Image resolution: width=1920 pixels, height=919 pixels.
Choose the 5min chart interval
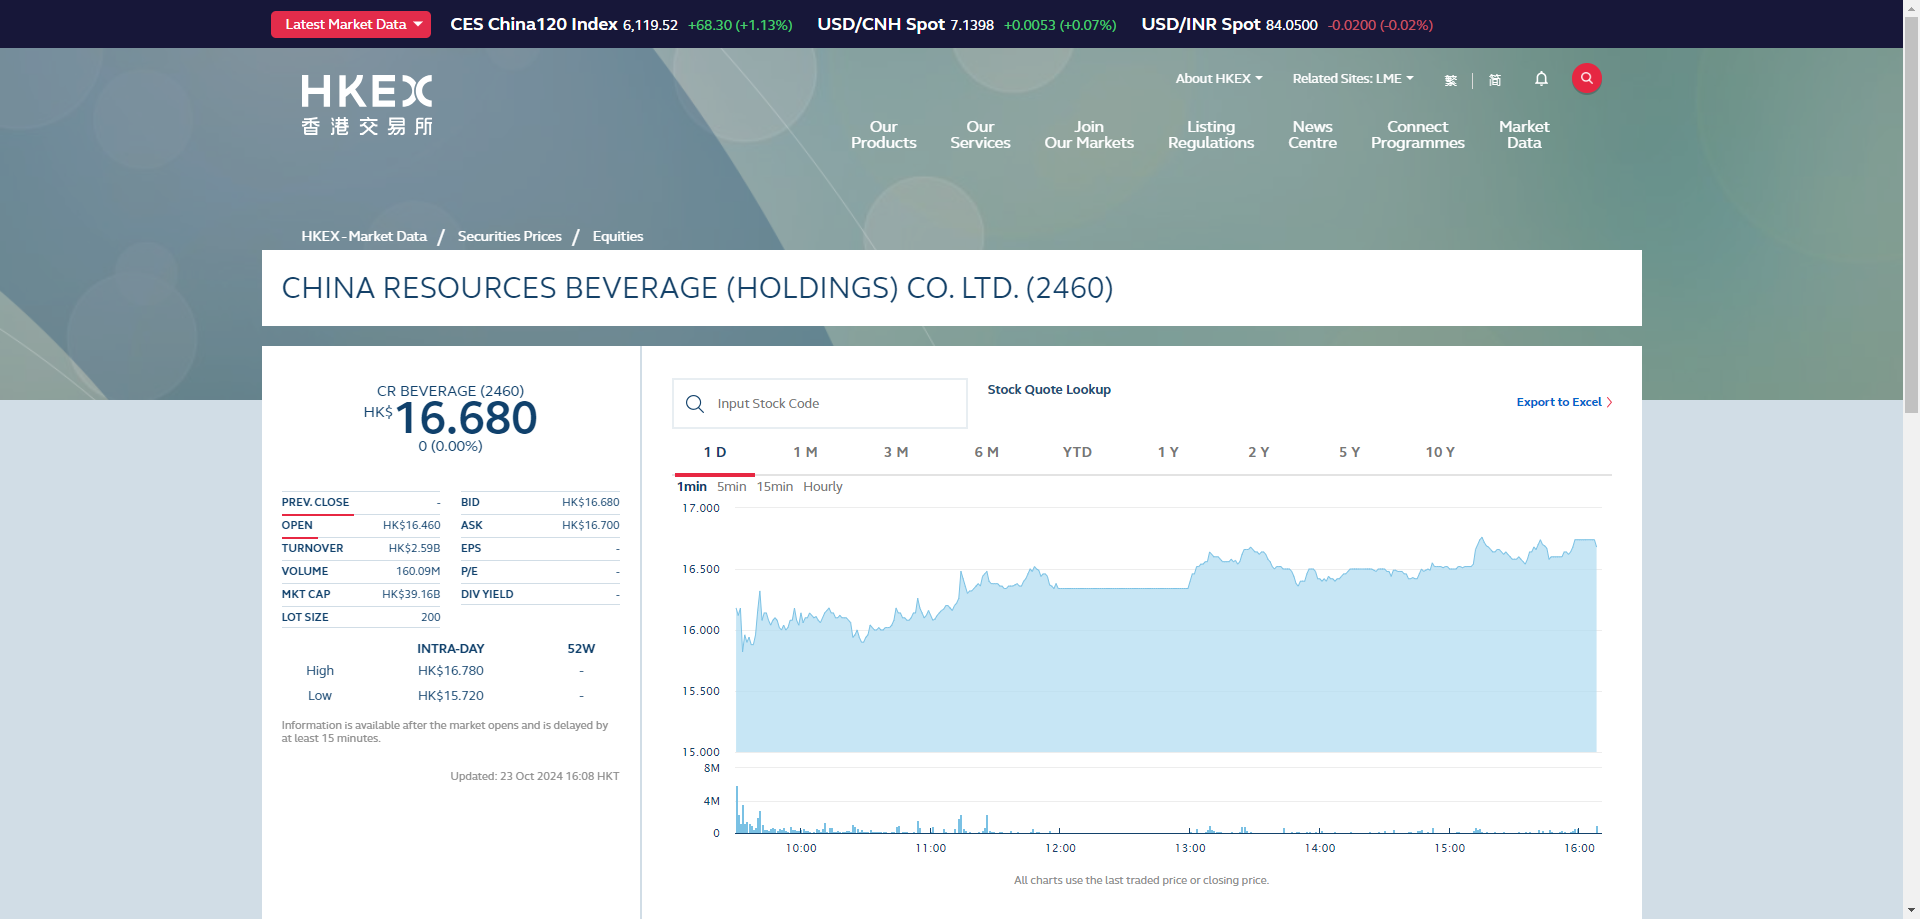pos(731,486)
